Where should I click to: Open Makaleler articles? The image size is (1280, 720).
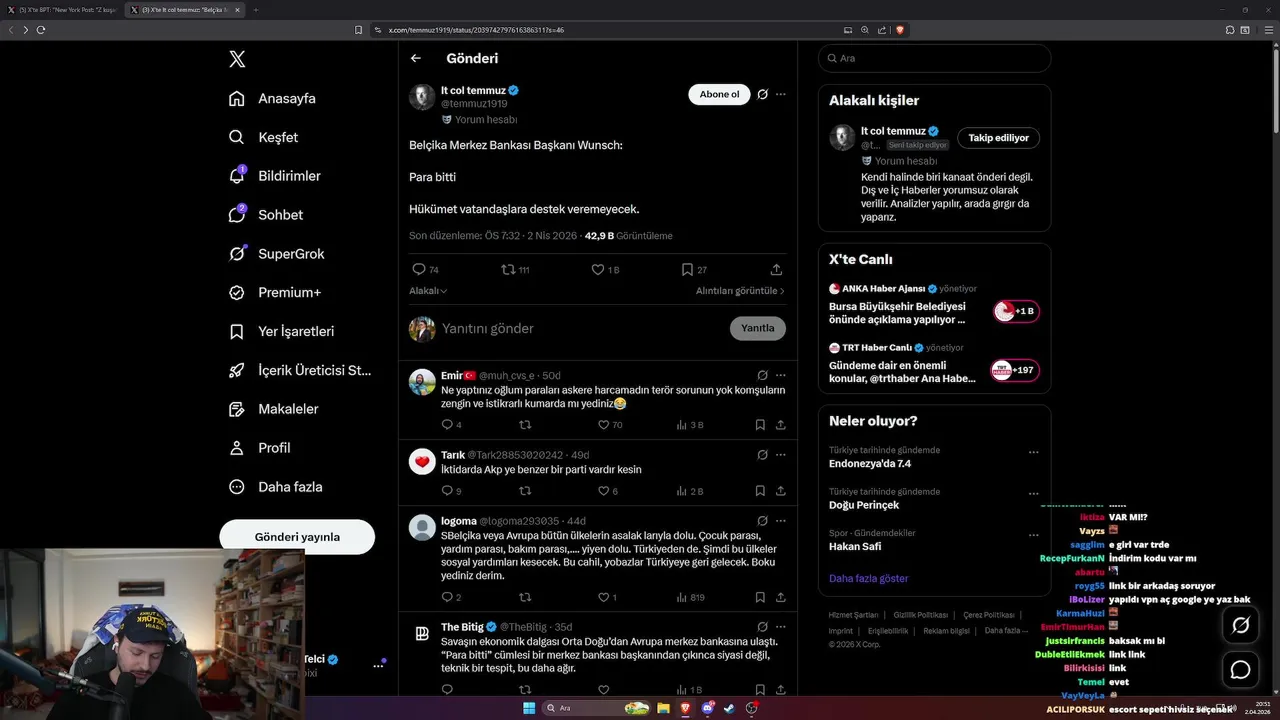(x=274, y=409)
